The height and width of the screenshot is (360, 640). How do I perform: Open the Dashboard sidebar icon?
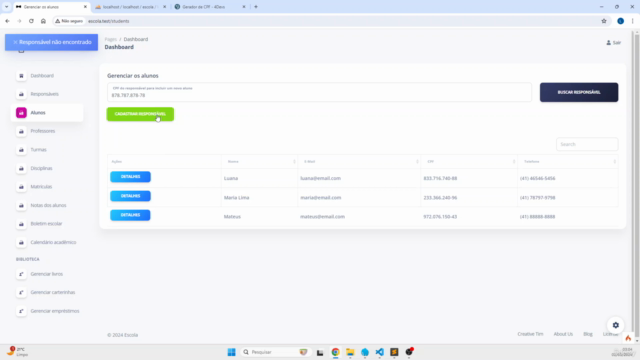click(x=21, y=76)
